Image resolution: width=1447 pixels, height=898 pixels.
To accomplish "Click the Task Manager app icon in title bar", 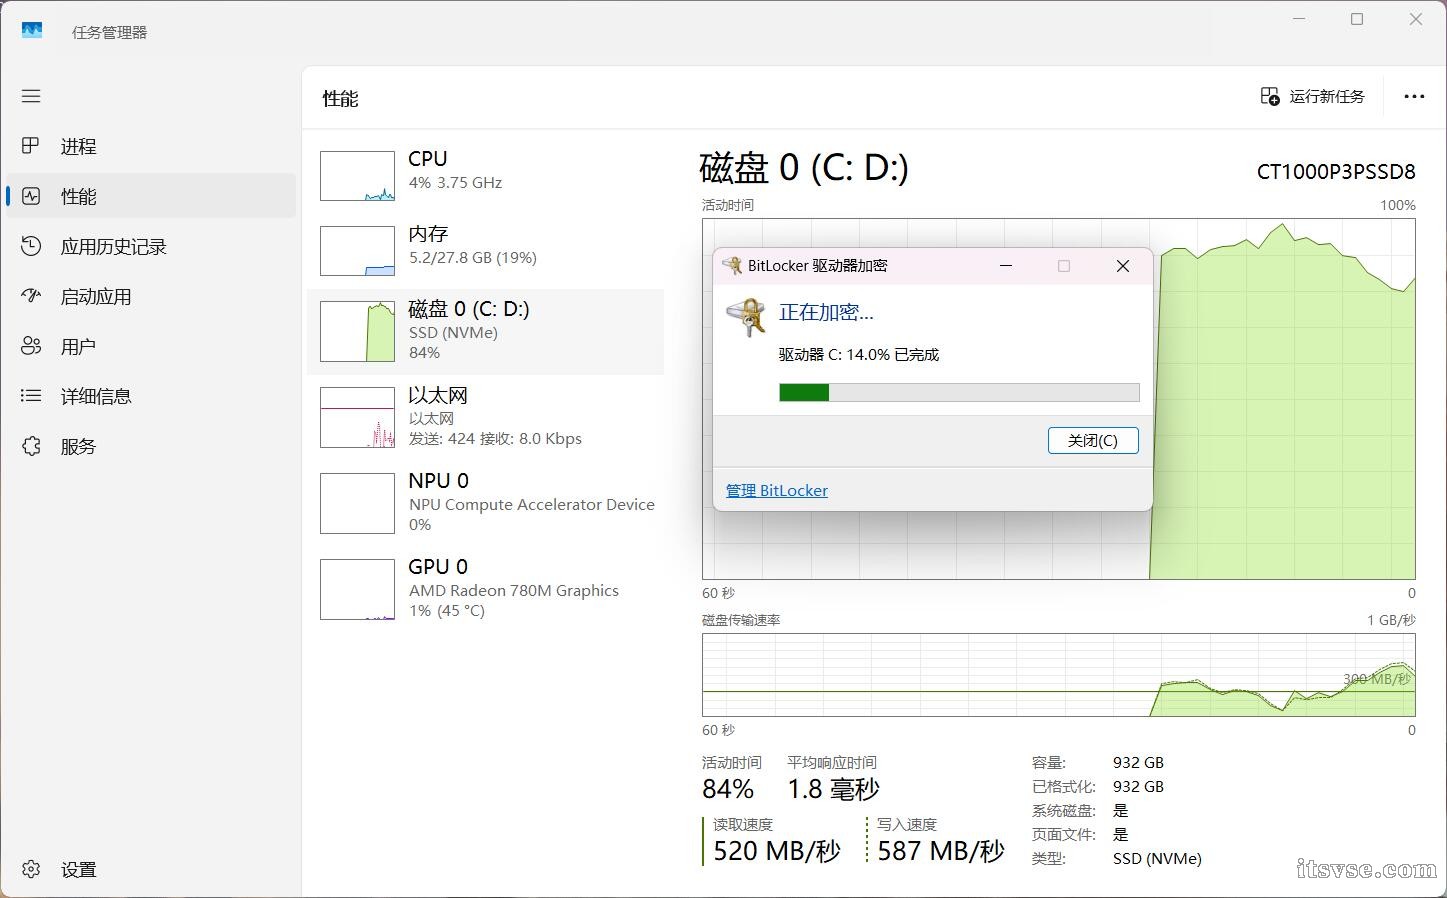I will tap(32, 31).
